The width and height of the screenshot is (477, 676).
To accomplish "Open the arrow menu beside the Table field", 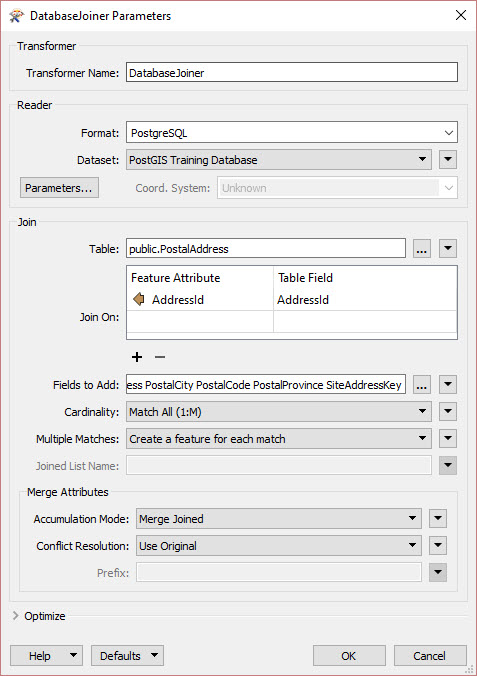I will (448, 249).
